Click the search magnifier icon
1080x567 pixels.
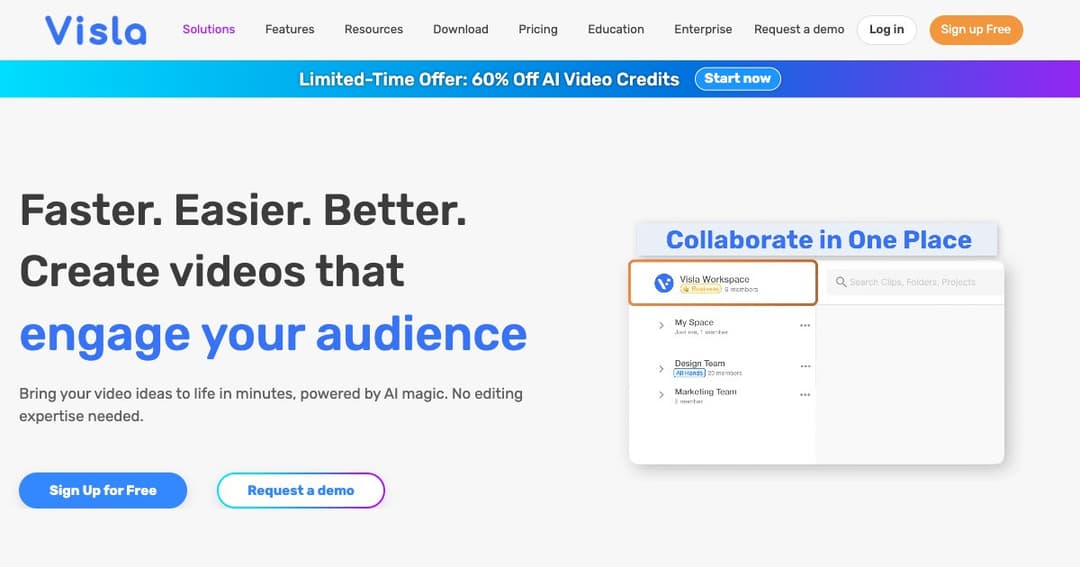click(841, 282)
